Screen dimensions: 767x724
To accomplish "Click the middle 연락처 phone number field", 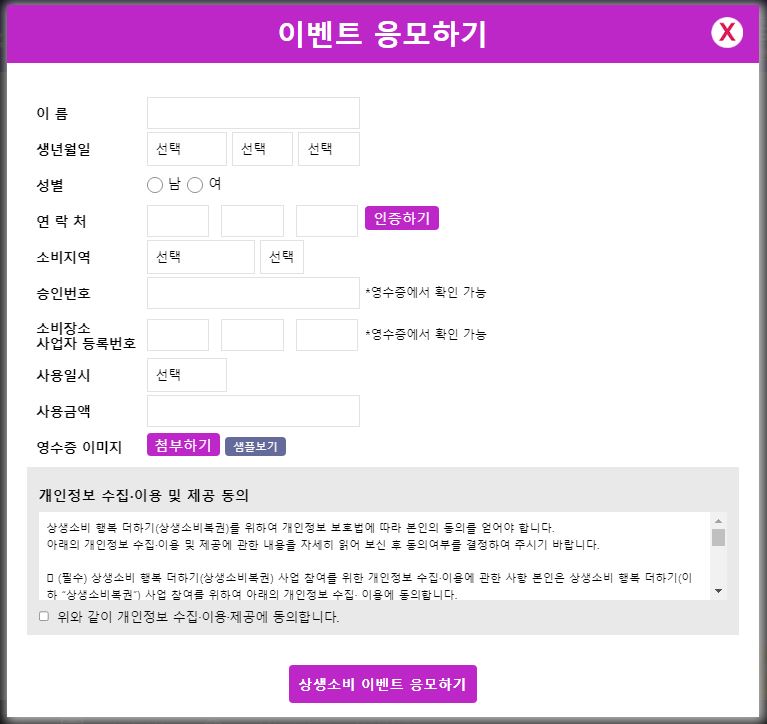I will click(252, 221).
